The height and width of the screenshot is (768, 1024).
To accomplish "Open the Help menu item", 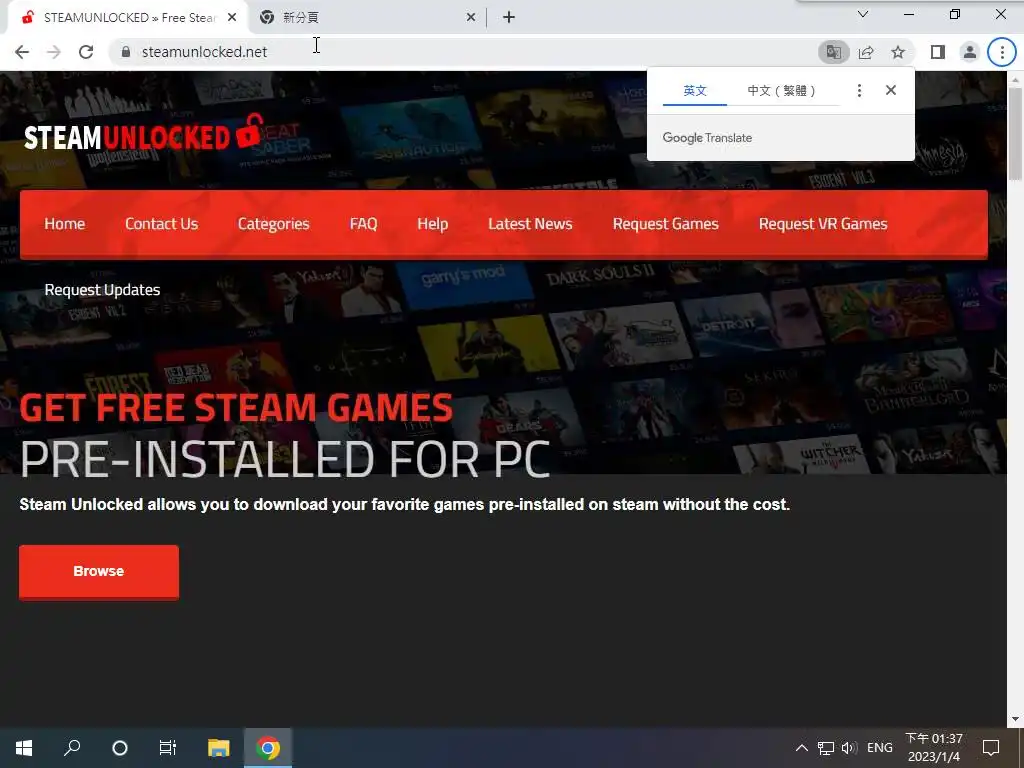I will [432, 224].
